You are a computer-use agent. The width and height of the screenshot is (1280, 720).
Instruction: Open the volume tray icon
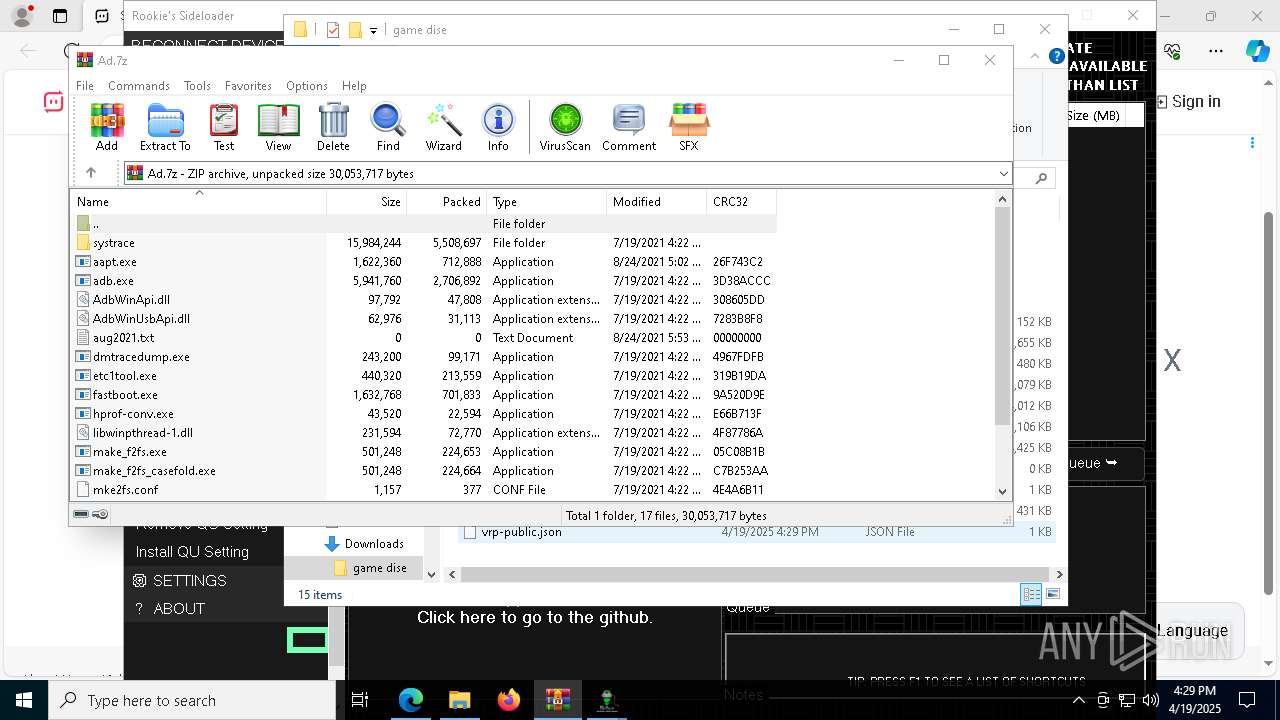point(1150,700)
